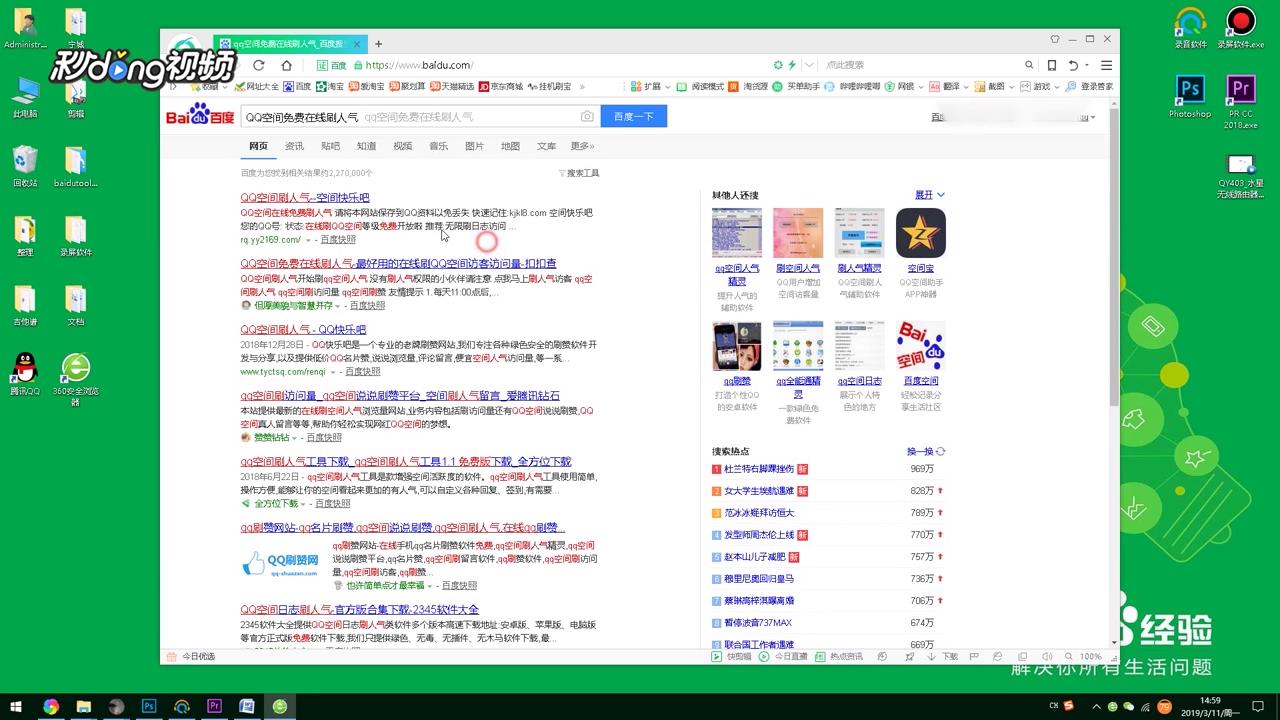Open the 网址大全 bookmark
1280x720 pixels.
click(x=257, y=87)
